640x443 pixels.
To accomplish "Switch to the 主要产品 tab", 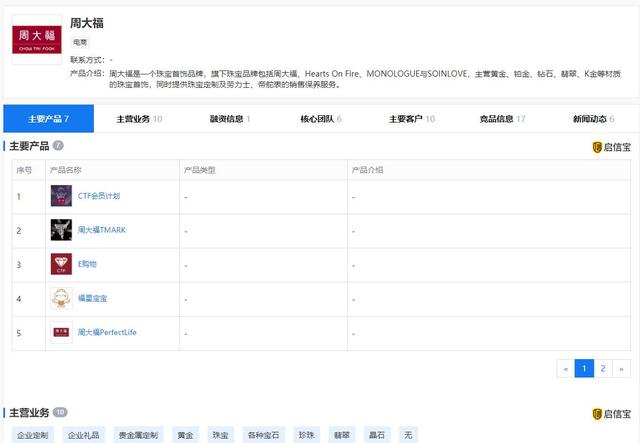I will (49, 119).
